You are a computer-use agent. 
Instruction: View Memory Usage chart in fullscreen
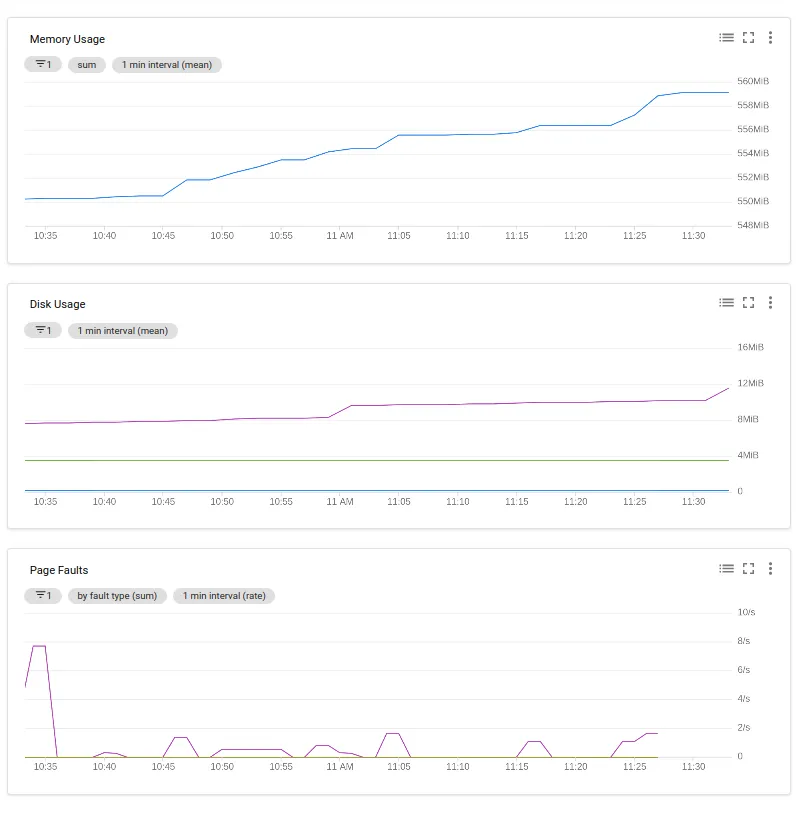tap(748, 38)
